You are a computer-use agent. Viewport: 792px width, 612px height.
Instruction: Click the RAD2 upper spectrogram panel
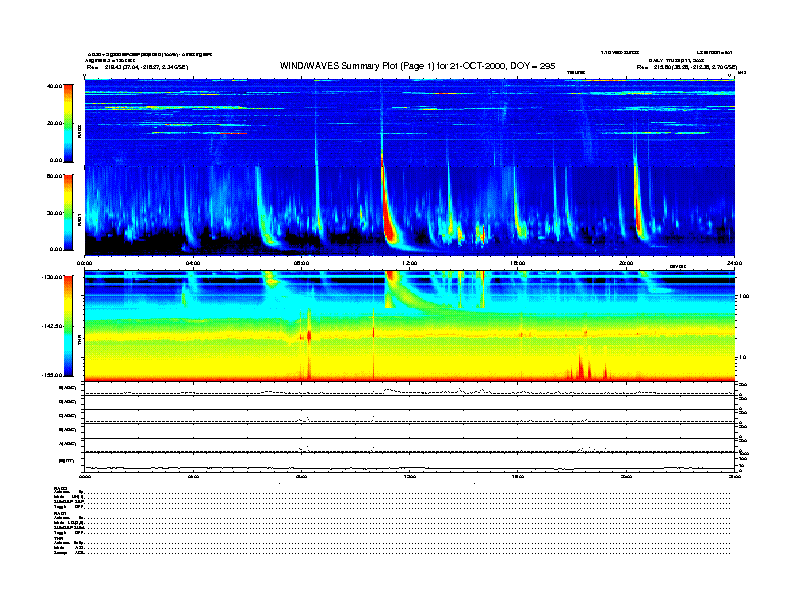410,123
